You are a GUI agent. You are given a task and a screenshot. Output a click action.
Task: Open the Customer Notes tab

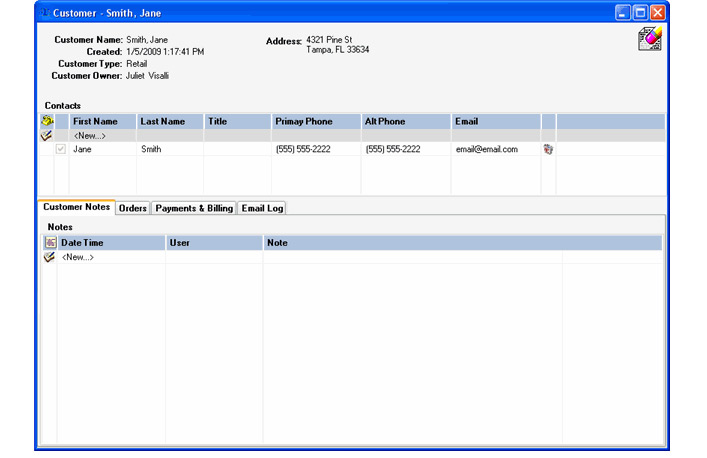77,207
